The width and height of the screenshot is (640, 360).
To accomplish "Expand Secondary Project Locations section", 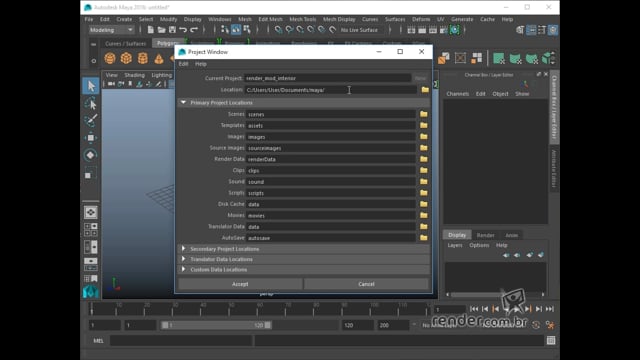I will [x=183, y=249].
